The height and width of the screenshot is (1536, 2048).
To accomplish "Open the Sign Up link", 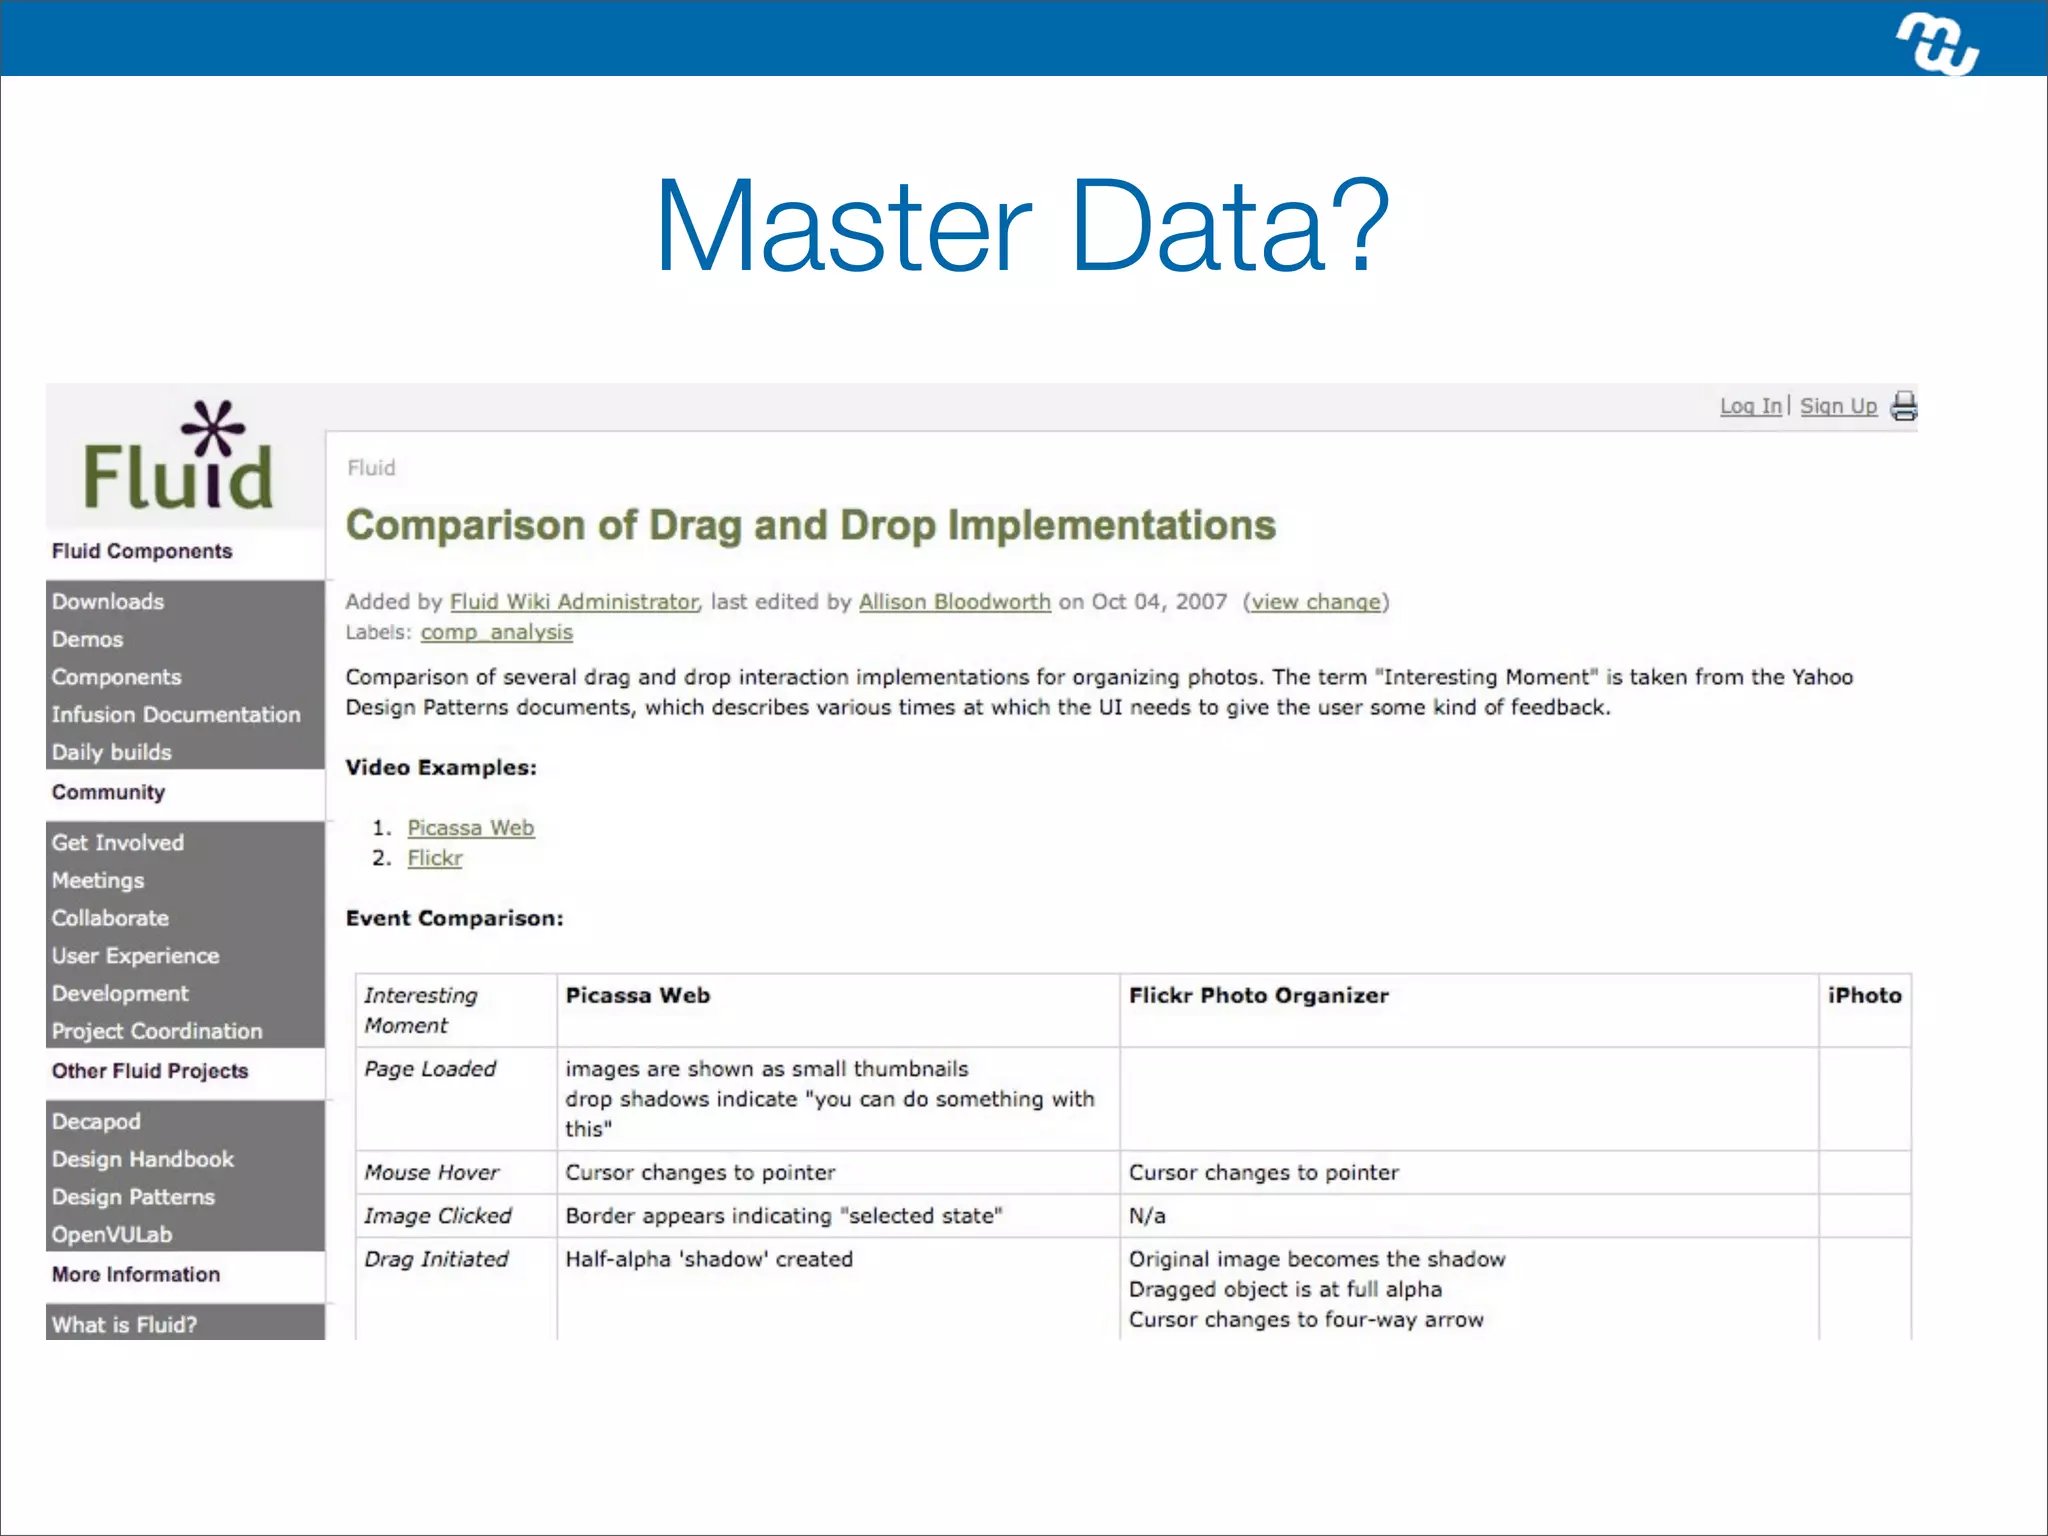I will click(1838, 406).
